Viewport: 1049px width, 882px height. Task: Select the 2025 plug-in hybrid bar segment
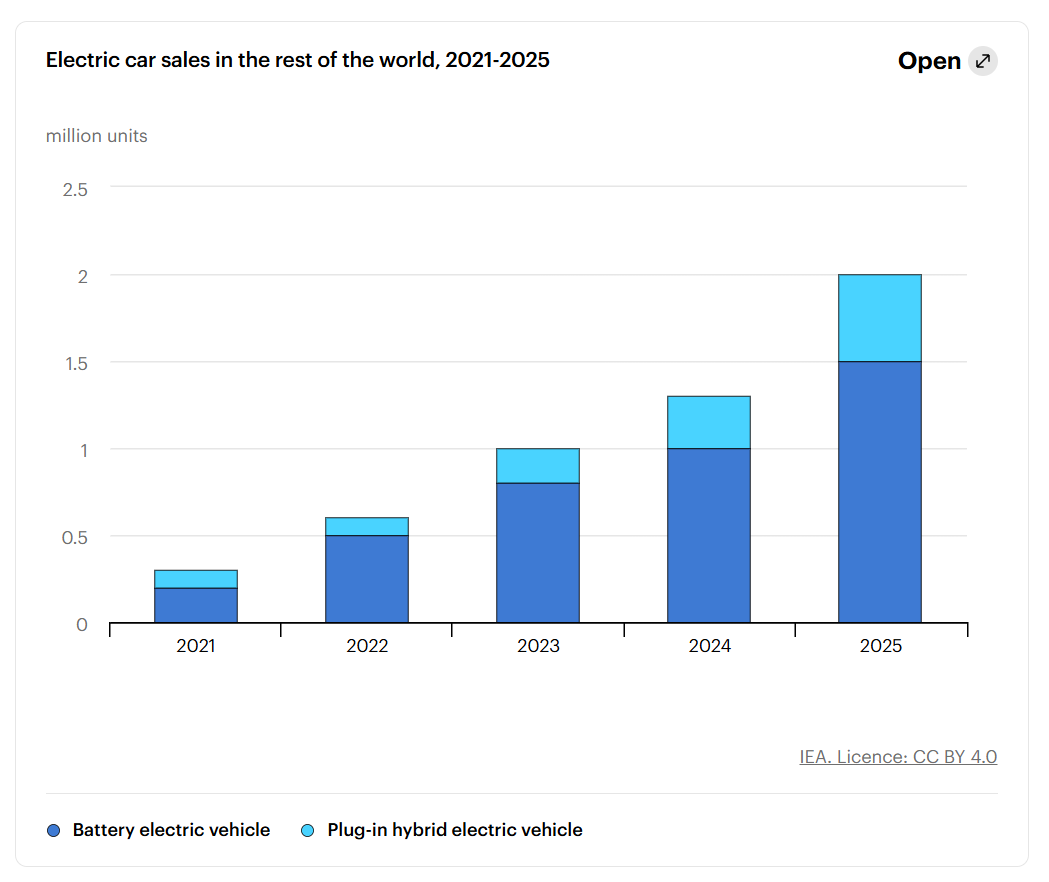(x=880, y=318)
